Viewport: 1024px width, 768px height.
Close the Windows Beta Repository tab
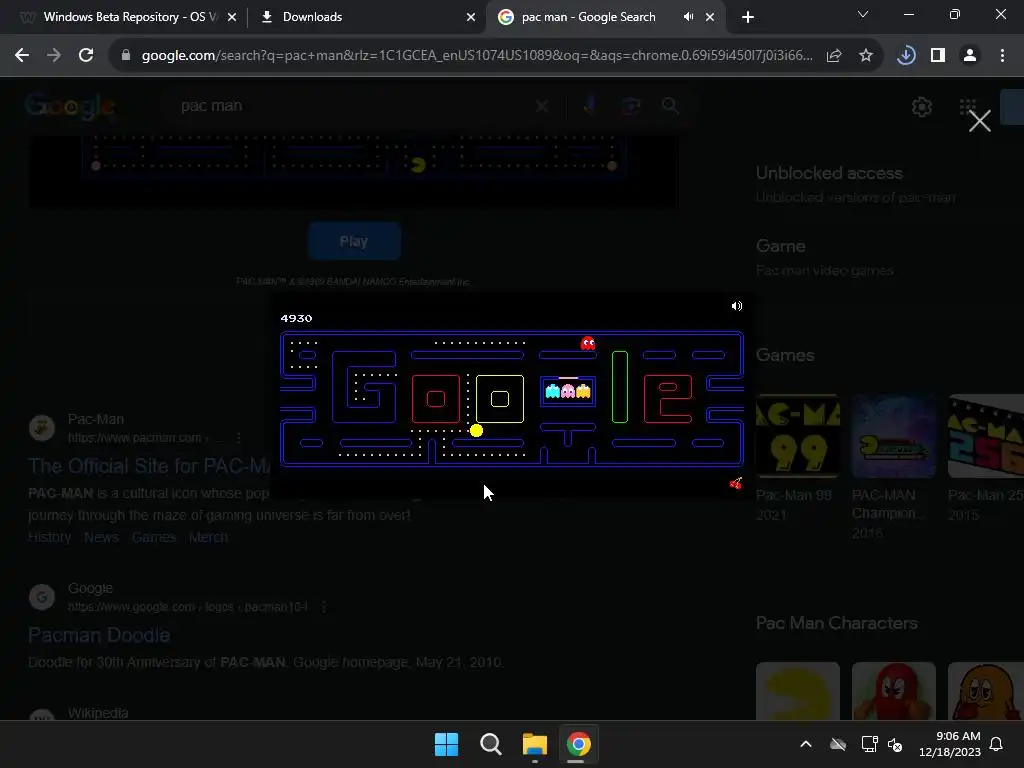[x=232, y=17]
